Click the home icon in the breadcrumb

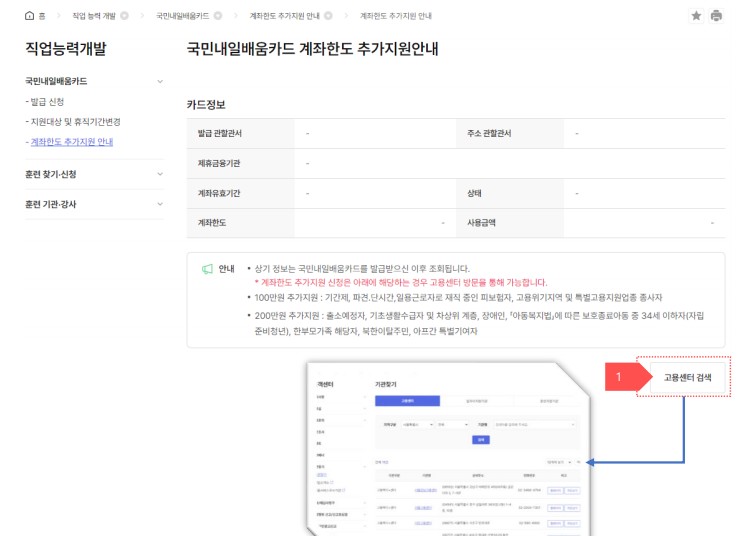coord(30,16)
